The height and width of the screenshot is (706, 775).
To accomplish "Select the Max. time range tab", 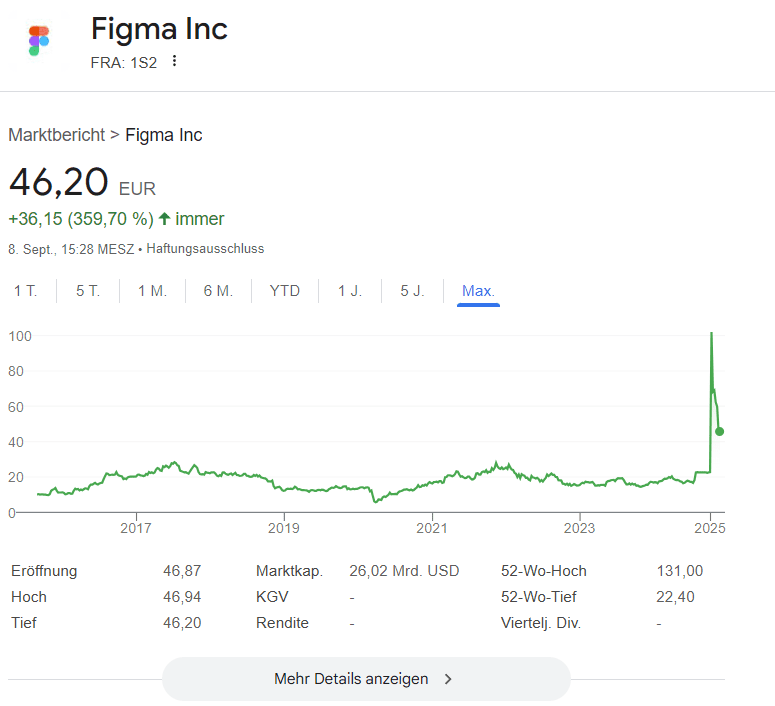I will pos(478,291).
